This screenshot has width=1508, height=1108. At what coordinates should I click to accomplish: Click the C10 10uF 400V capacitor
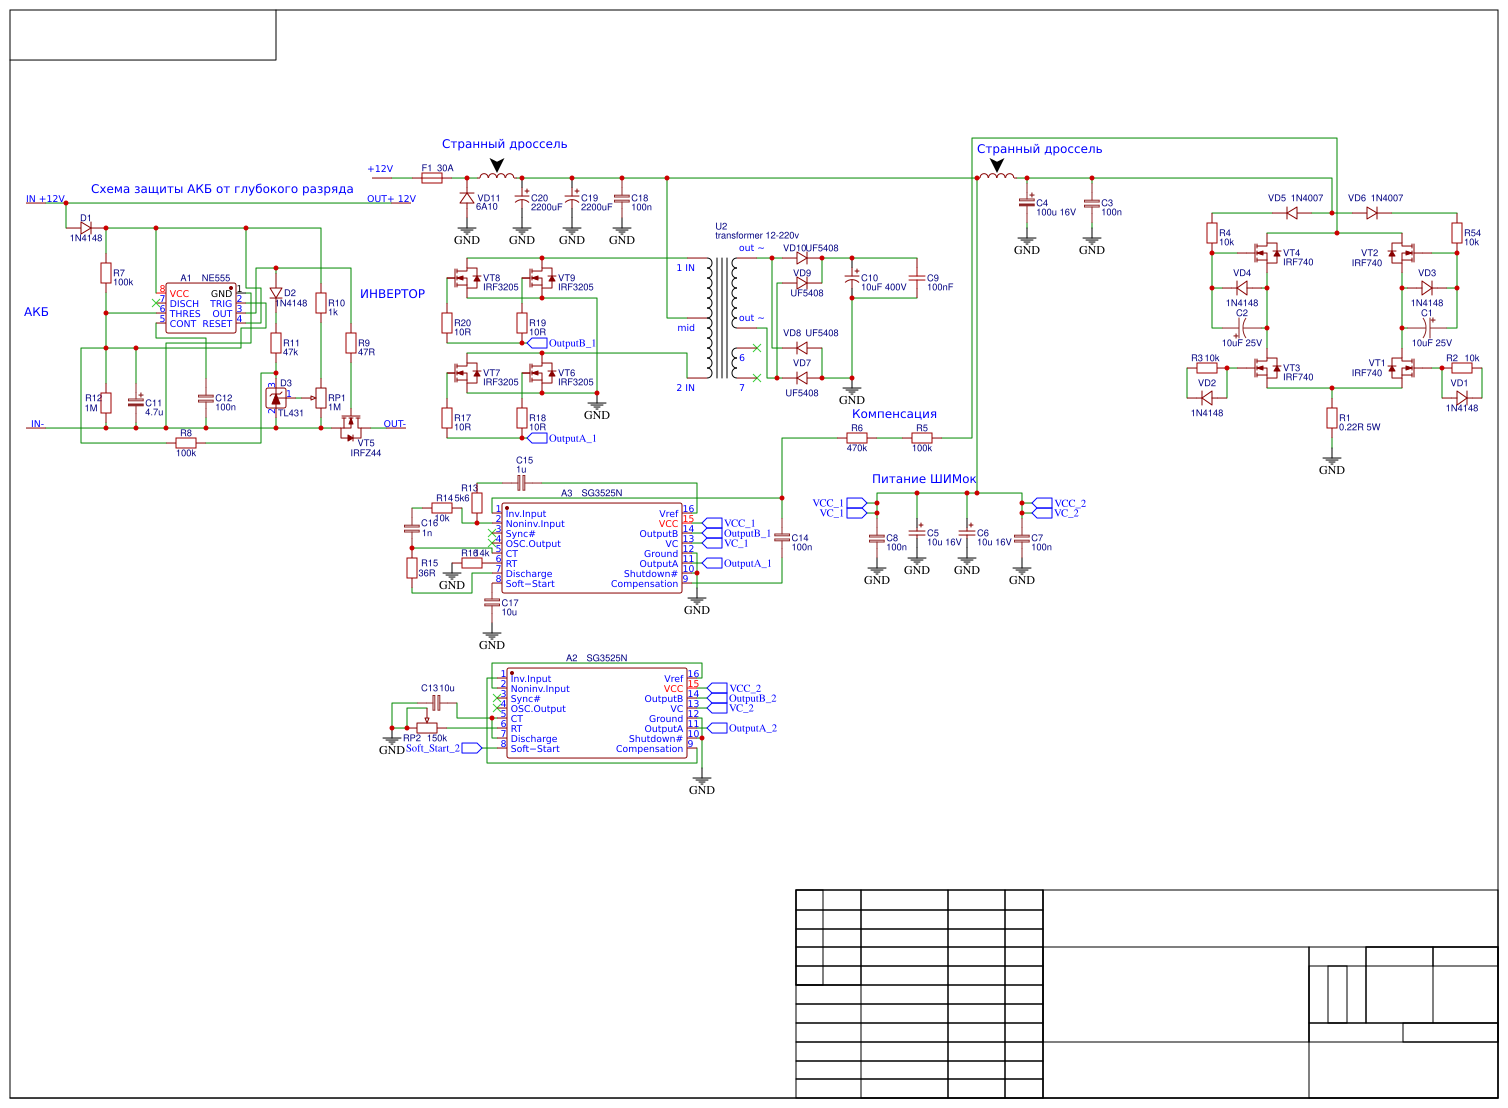pos(852,277)
